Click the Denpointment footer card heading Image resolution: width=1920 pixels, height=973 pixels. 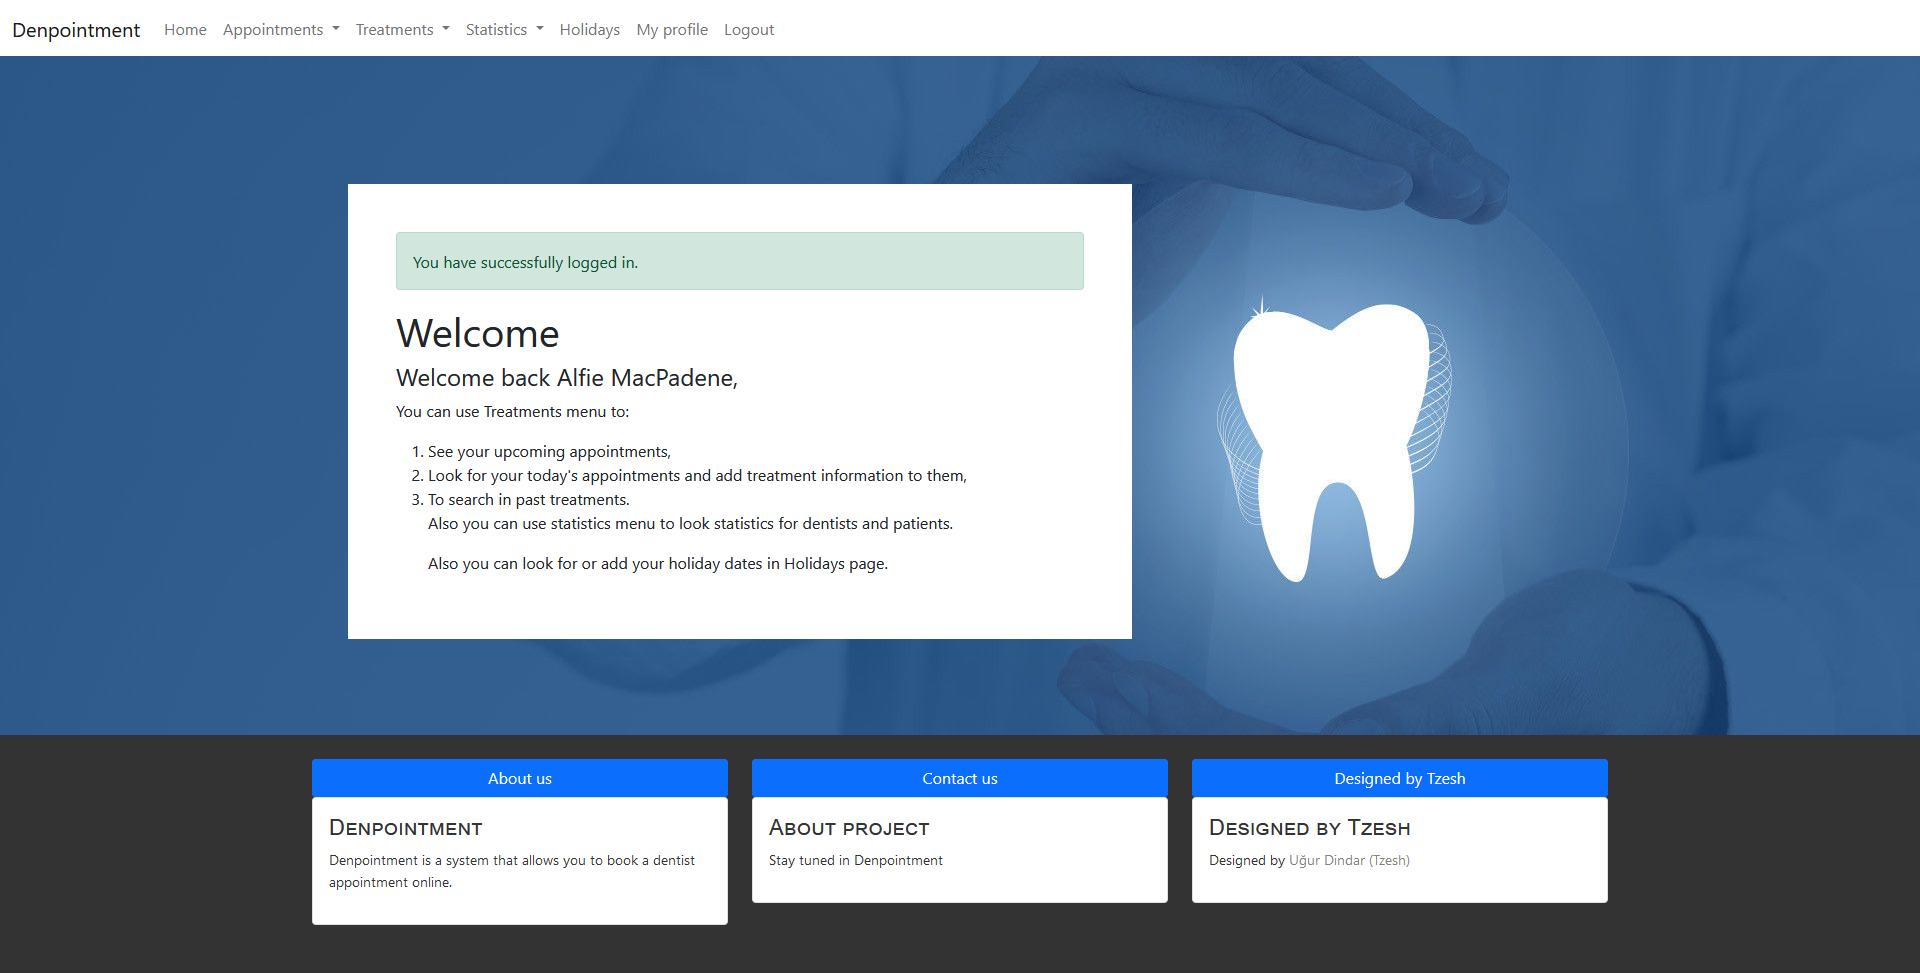point(406,828)
